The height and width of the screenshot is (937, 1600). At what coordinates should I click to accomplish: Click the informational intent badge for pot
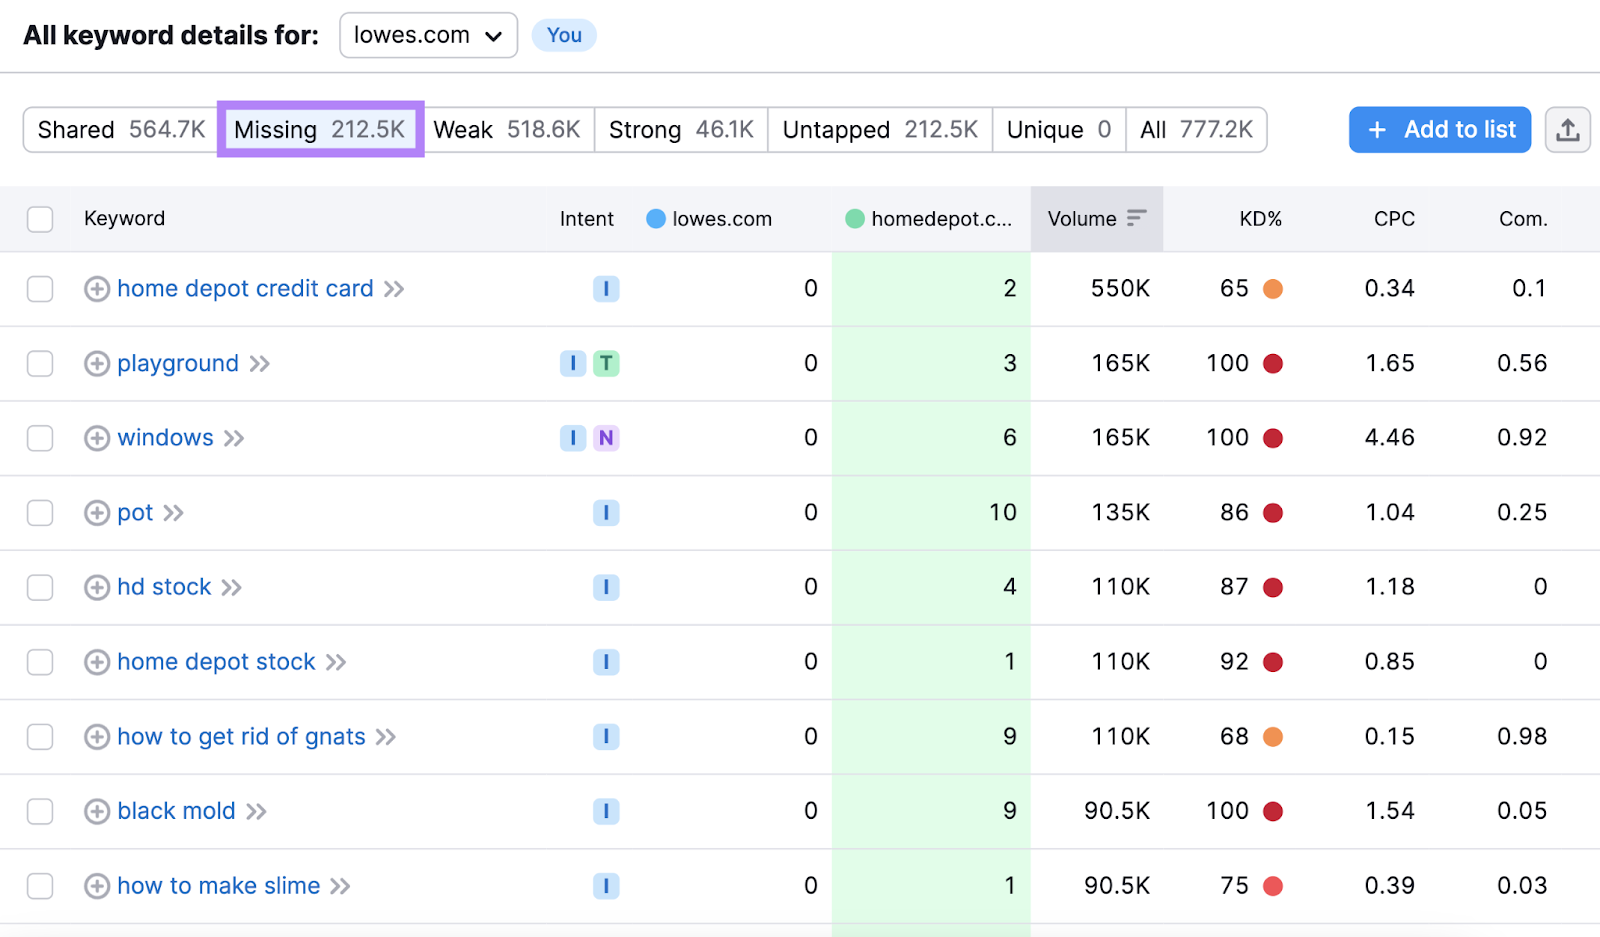point(606,512)
